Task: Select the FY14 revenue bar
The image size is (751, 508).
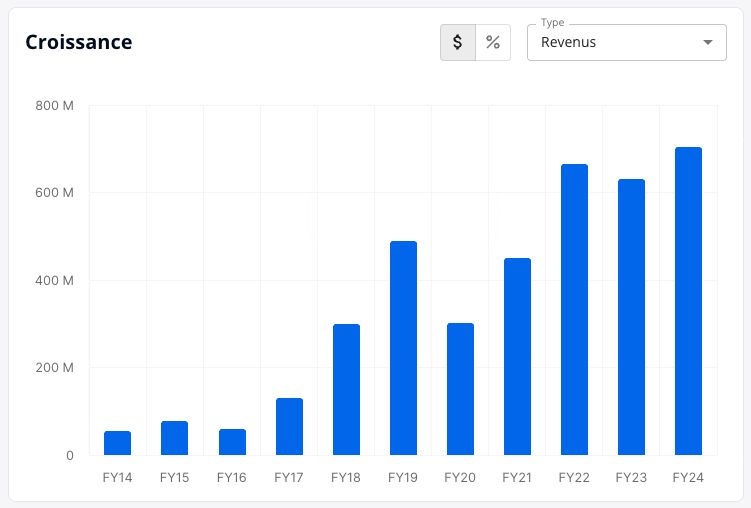Action: click(117, 443)
